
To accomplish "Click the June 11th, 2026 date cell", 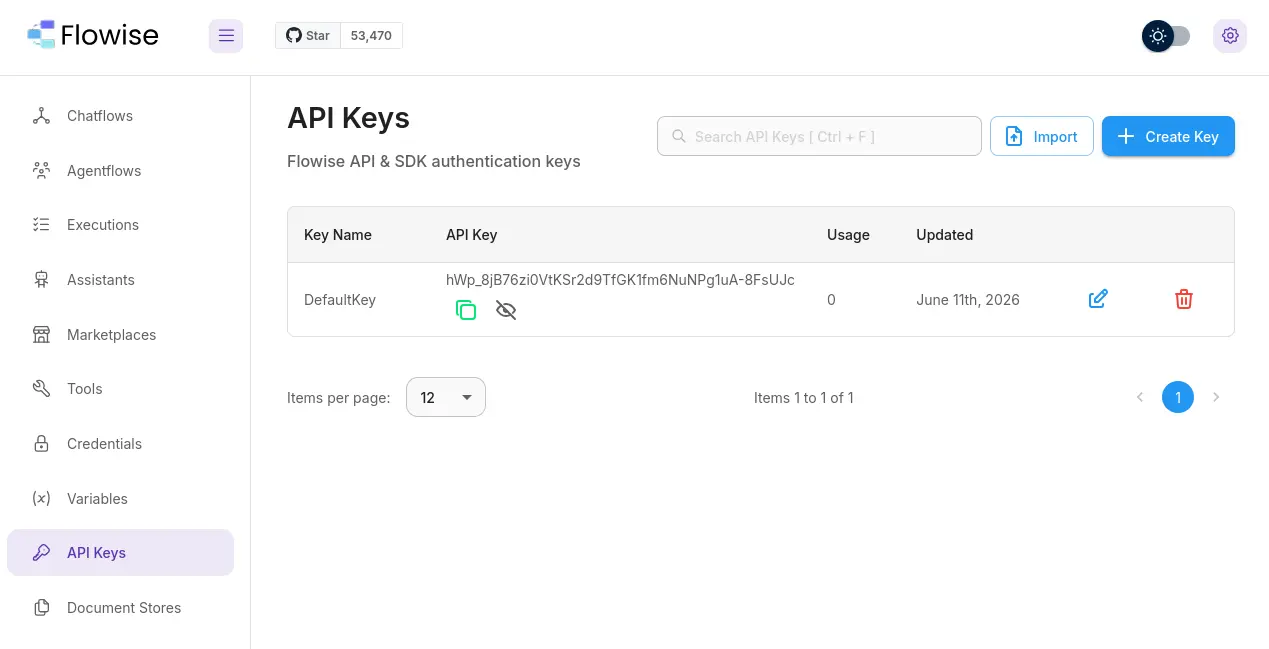I will pyautogui.click(x=968, y=300).
